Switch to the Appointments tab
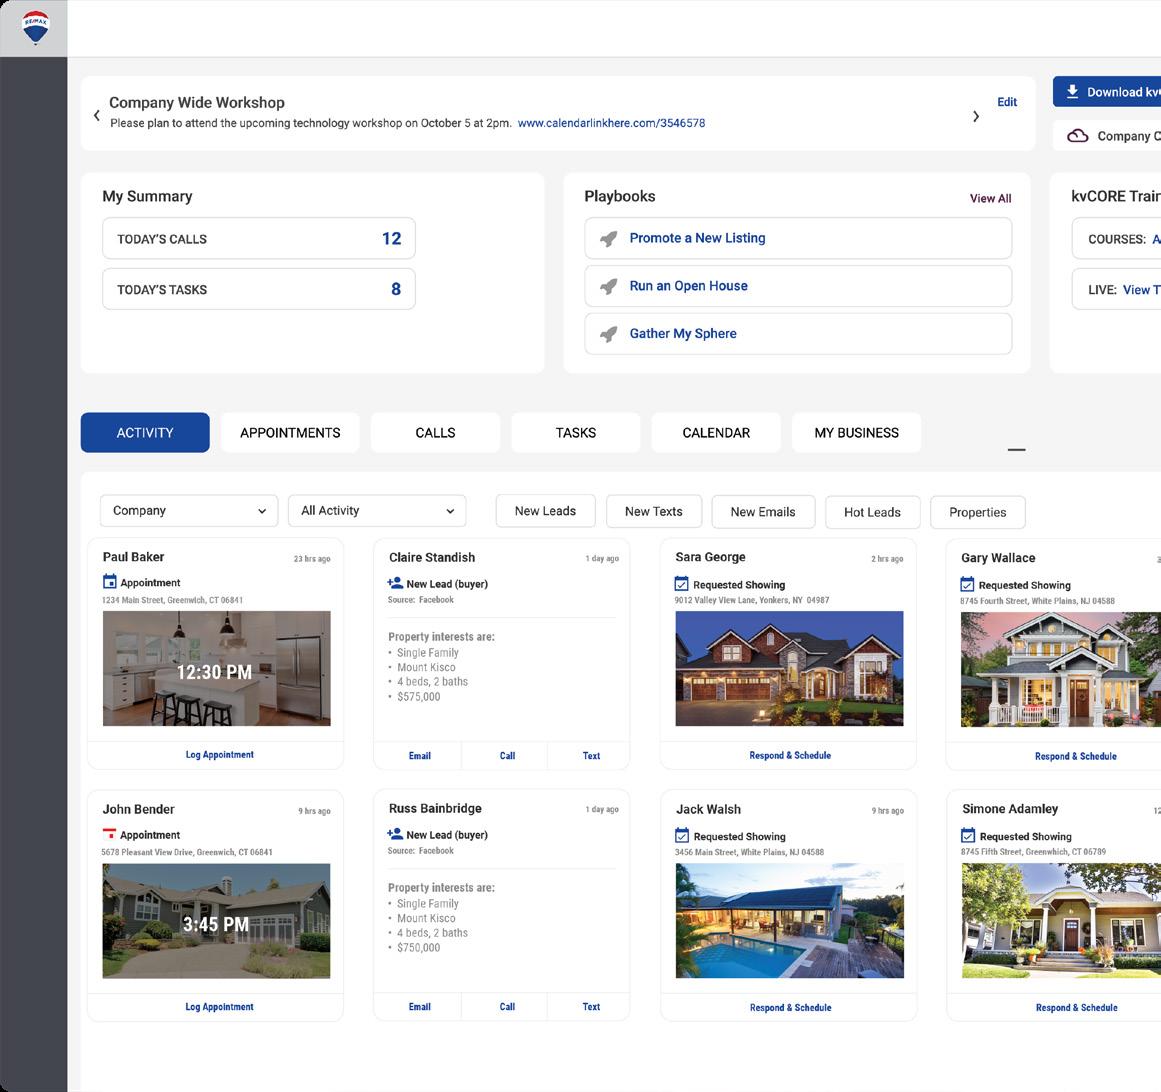 pyautogui.click(x=290, y=432)
